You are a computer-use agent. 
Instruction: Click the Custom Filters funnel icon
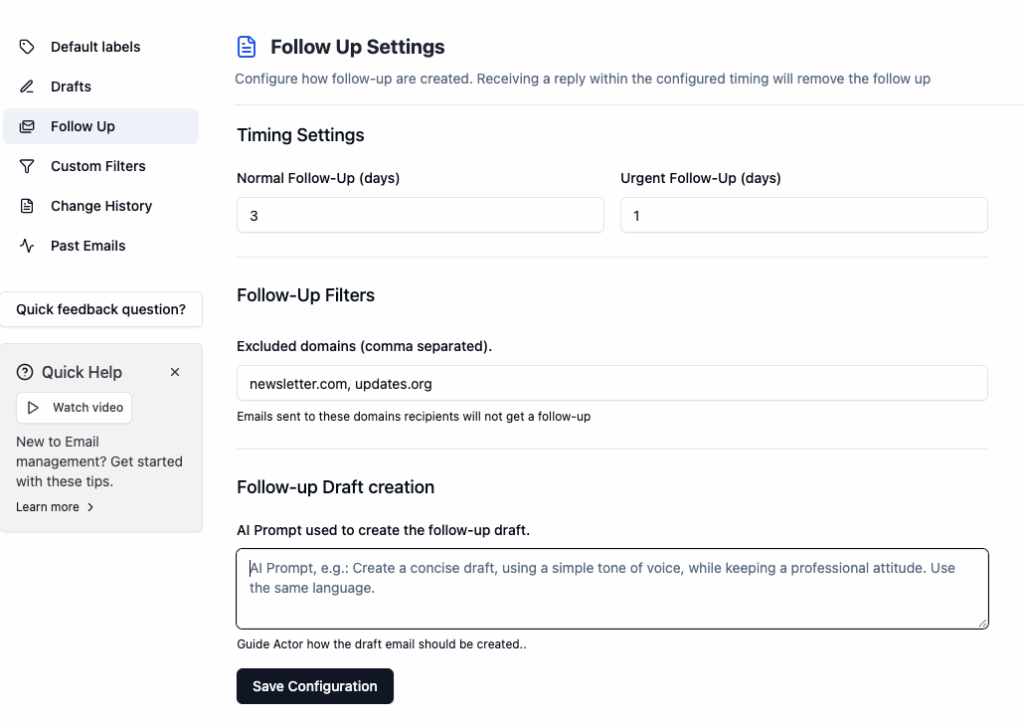coord(27,166)
